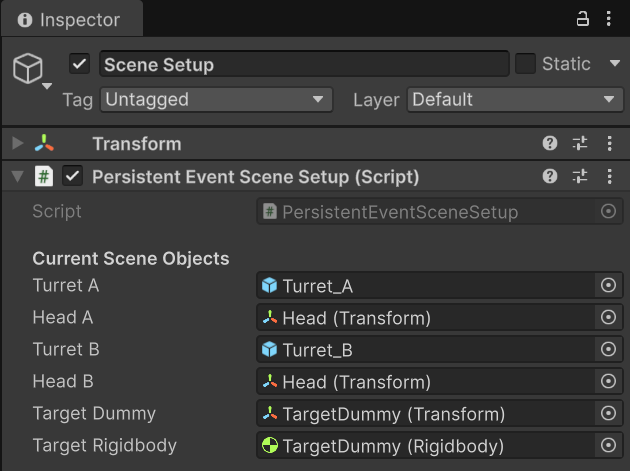The image size is (630, 471).
Task: Disable the Persistent Event Scene Setup script
Action: (72, 176)
